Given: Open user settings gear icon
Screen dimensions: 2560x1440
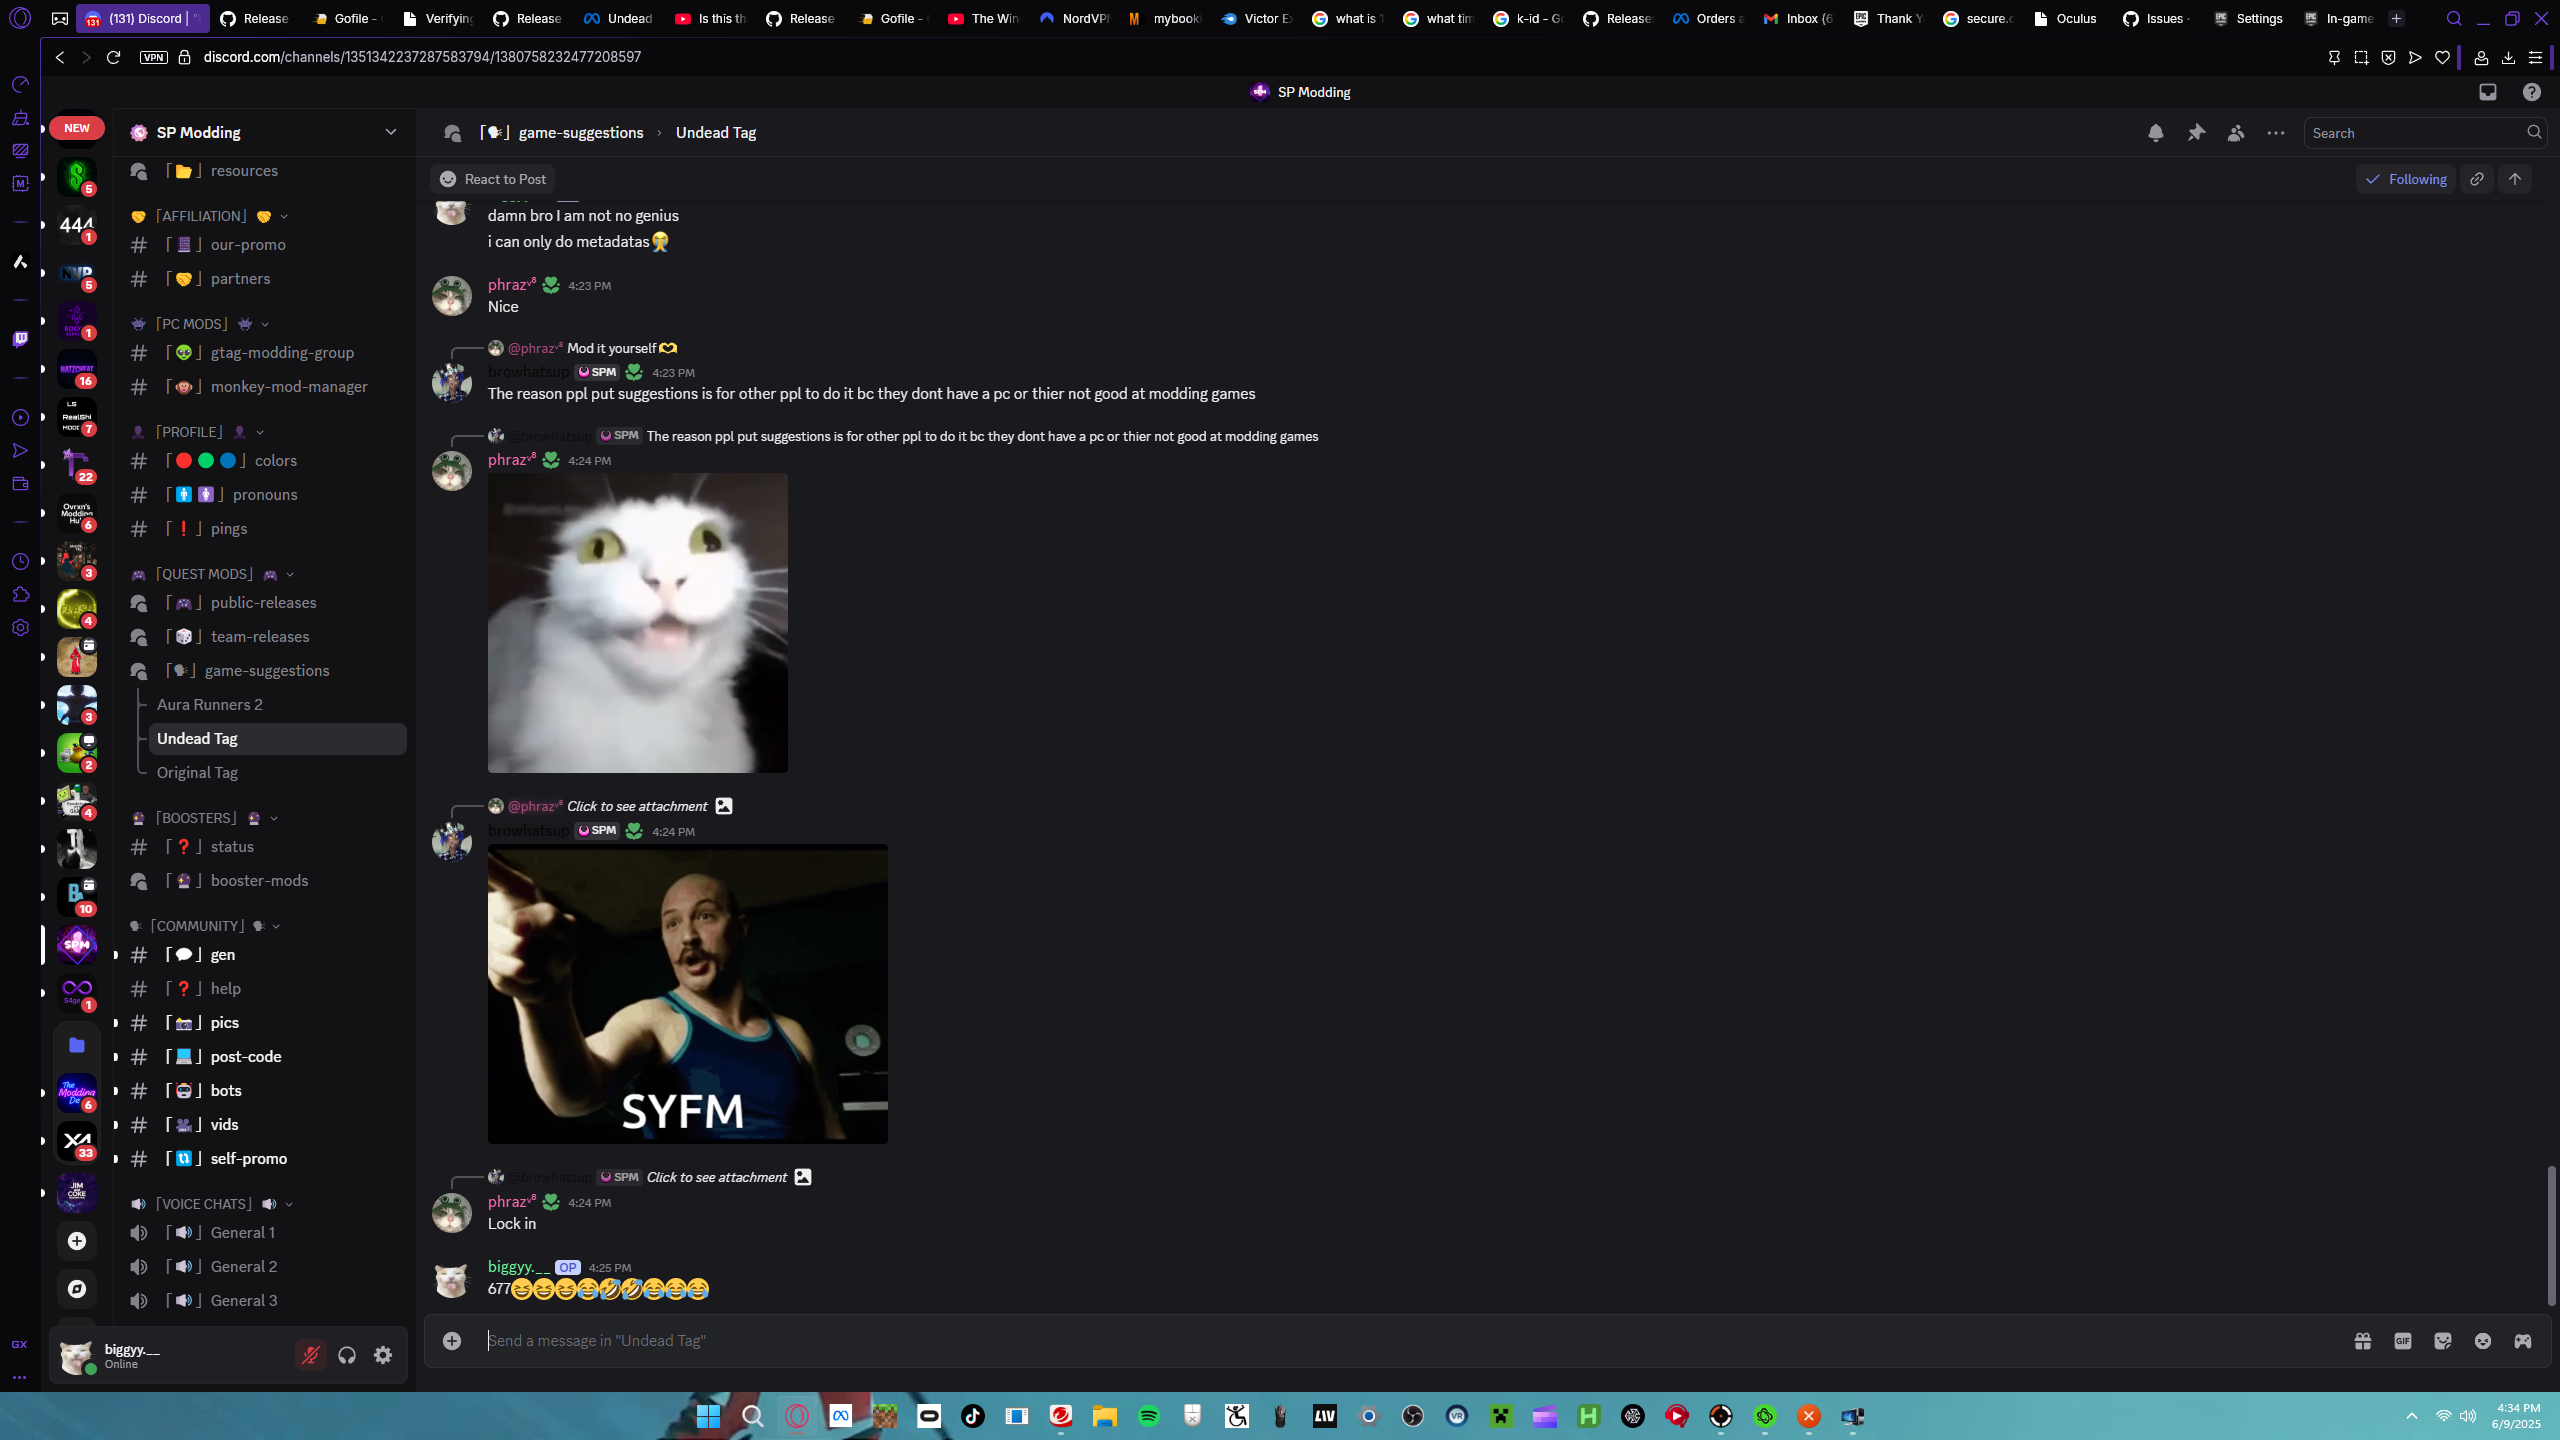Looking at the screenshot, I should coord(383,1355).
